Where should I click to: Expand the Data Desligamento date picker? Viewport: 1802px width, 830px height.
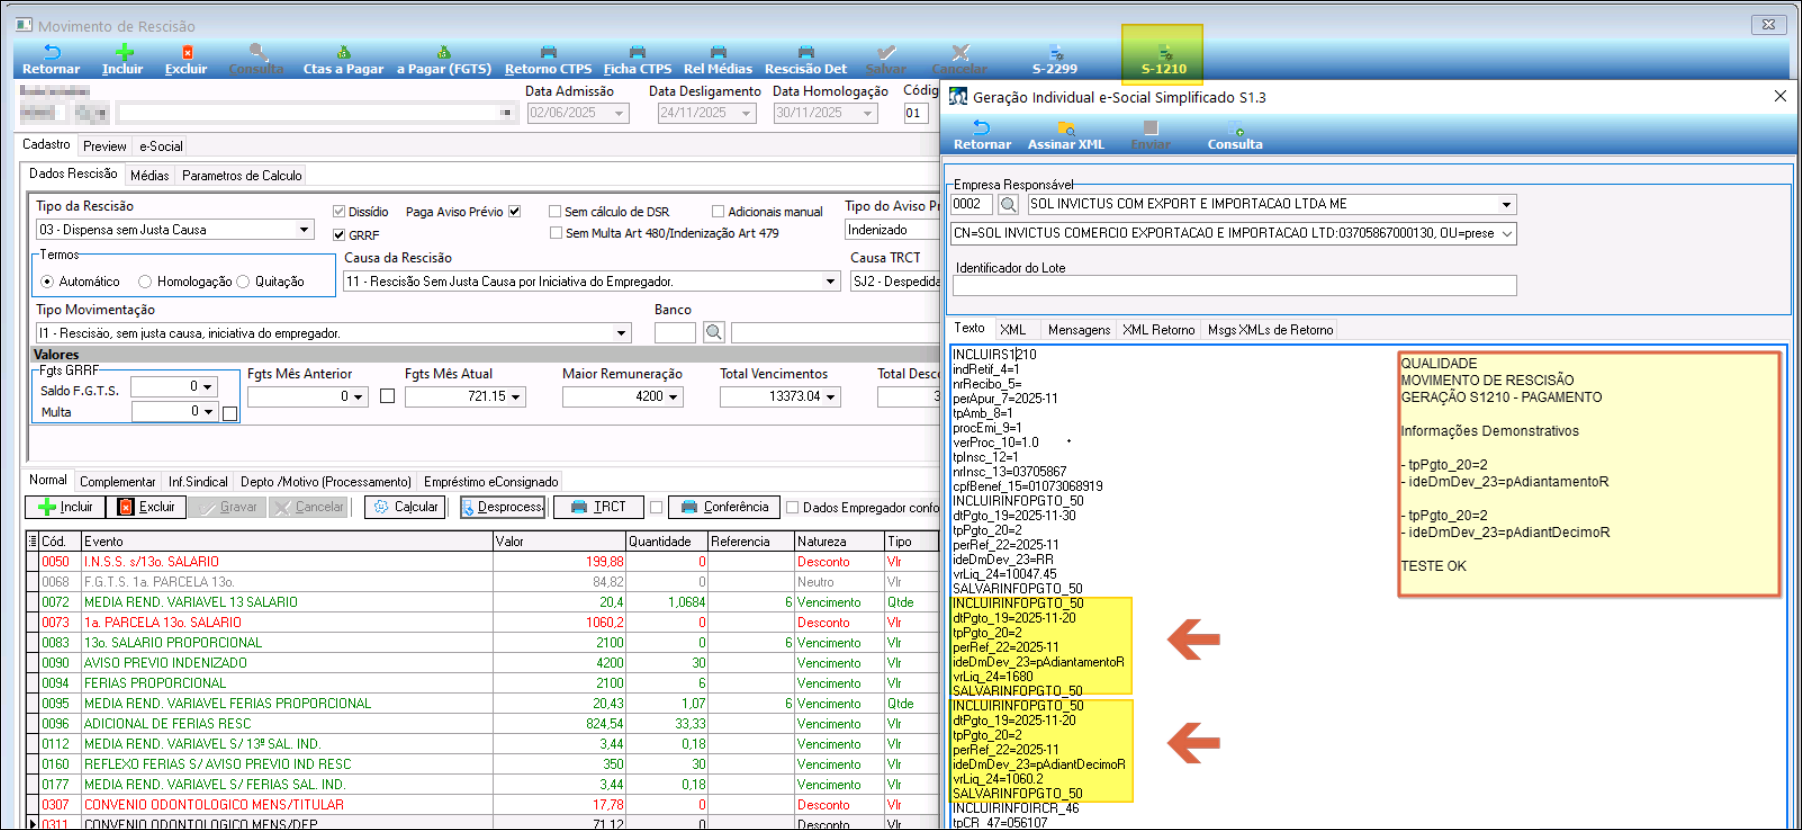click(746, 114)
